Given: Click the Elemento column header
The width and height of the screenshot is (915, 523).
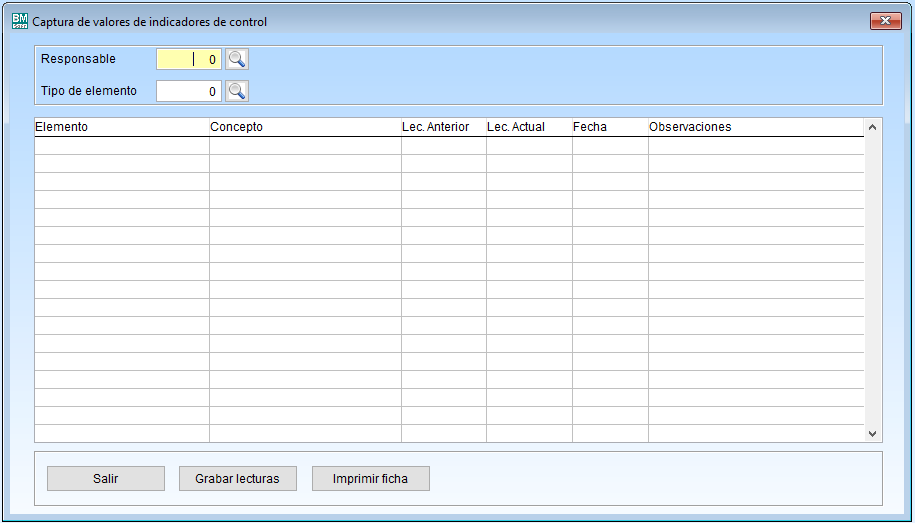Looking at the screenshot, I should tap(121, 127).
